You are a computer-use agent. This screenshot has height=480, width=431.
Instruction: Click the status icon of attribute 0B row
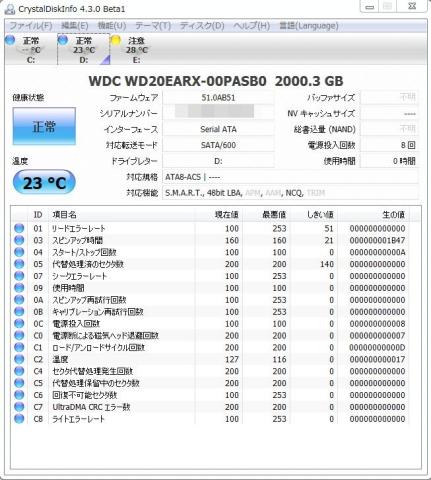pyautogui.click(x=19, y=312)
